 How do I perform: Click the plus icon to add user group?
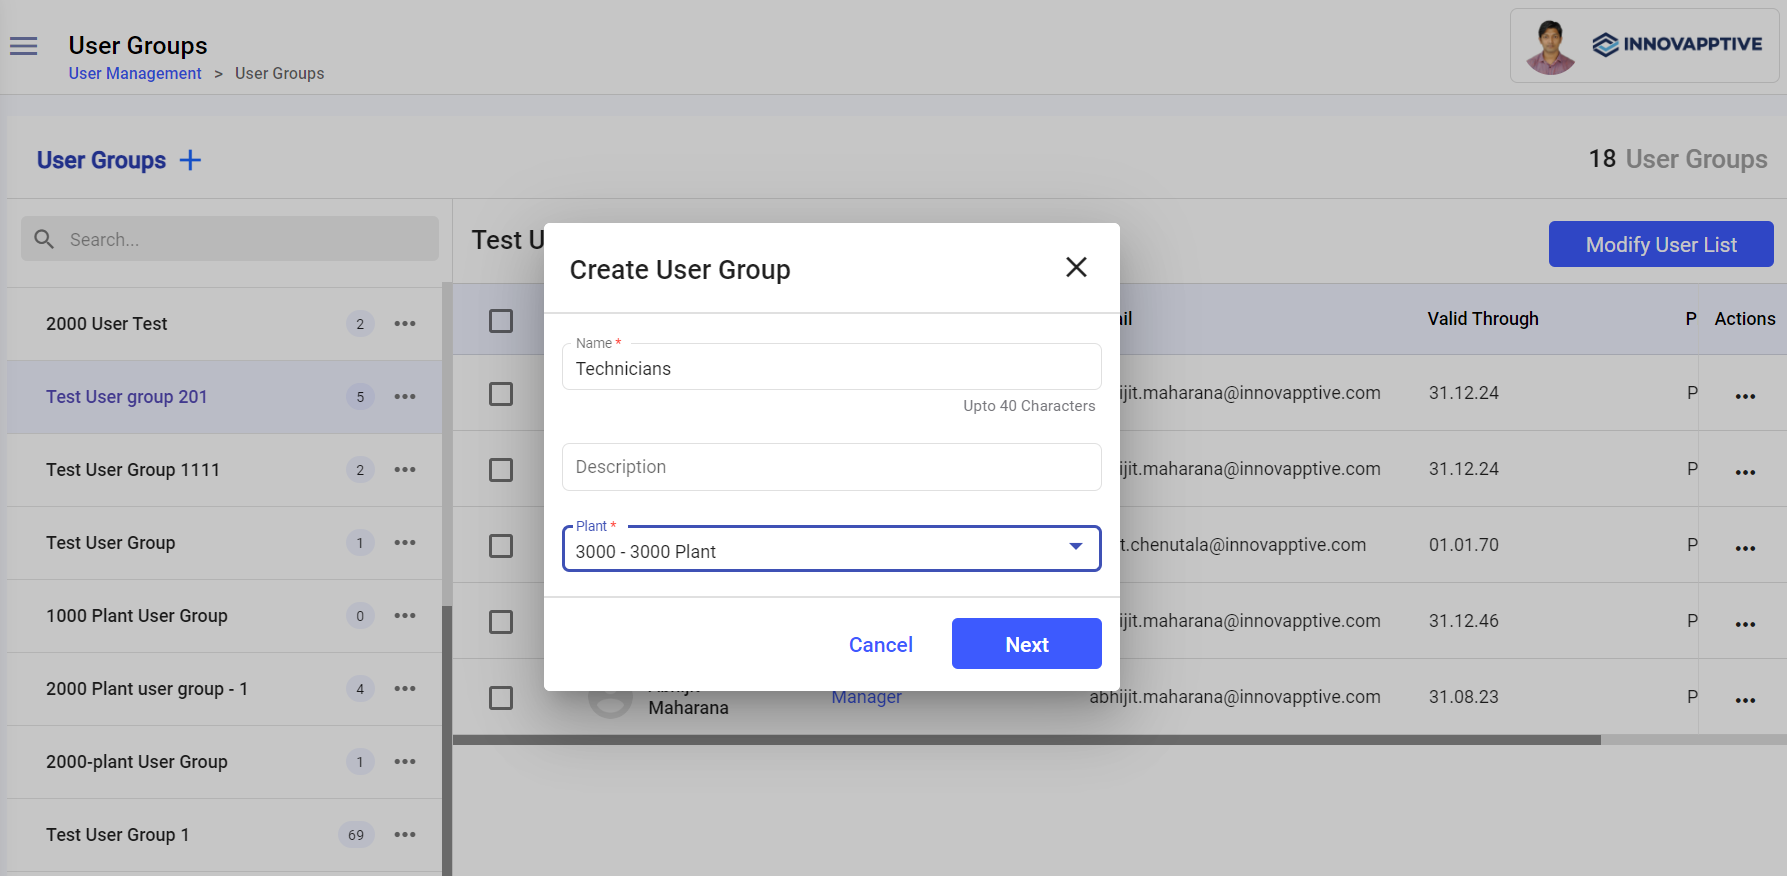pyautogui.click(x=190, y=160)
